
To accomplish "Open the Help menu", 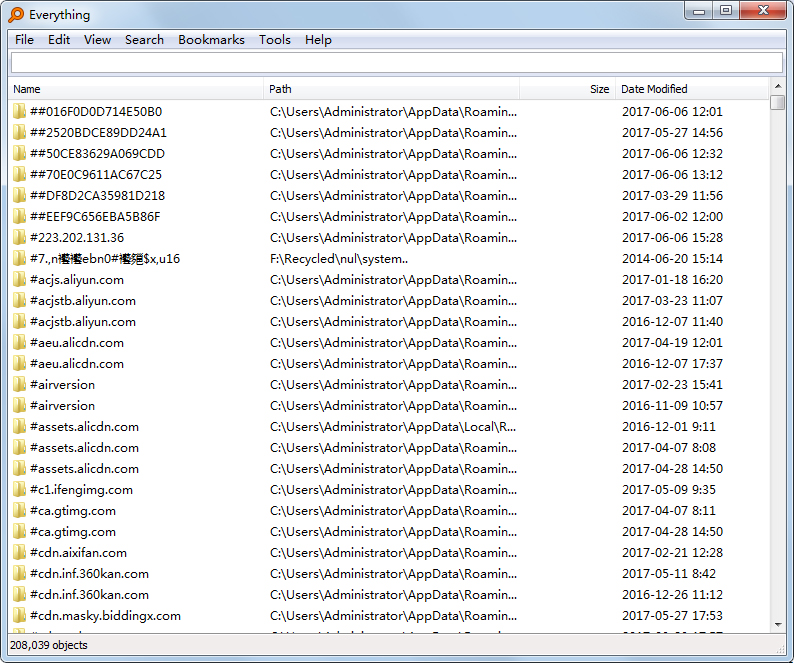I will pyautogui.click(x=318, y=40).
